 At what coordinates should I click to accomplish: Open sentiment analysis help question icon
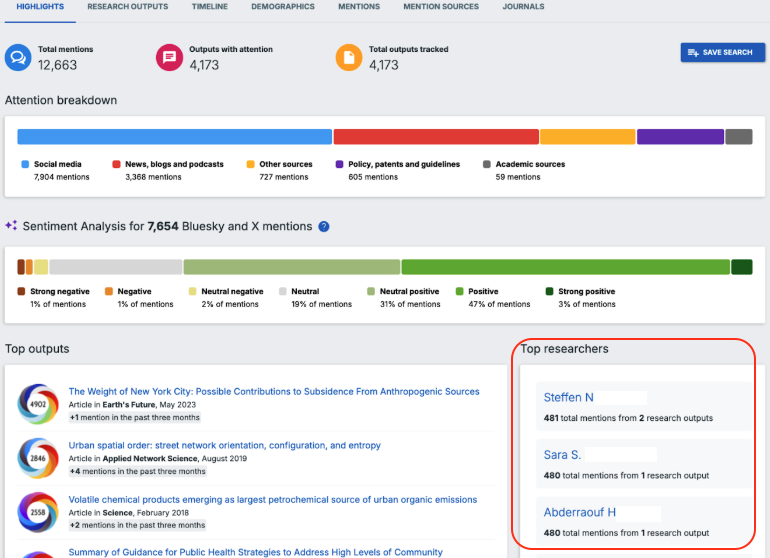click(324, 226)
